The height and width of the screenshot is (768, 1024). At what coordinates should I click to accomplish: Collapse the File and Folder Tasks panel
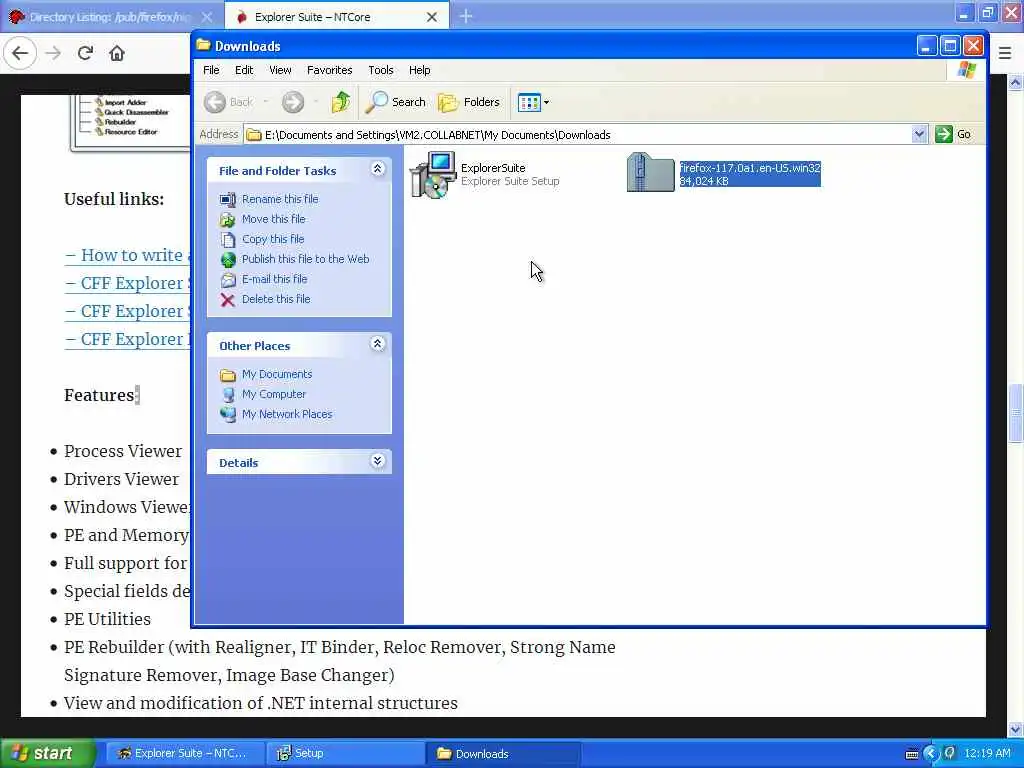click(377, 169)
